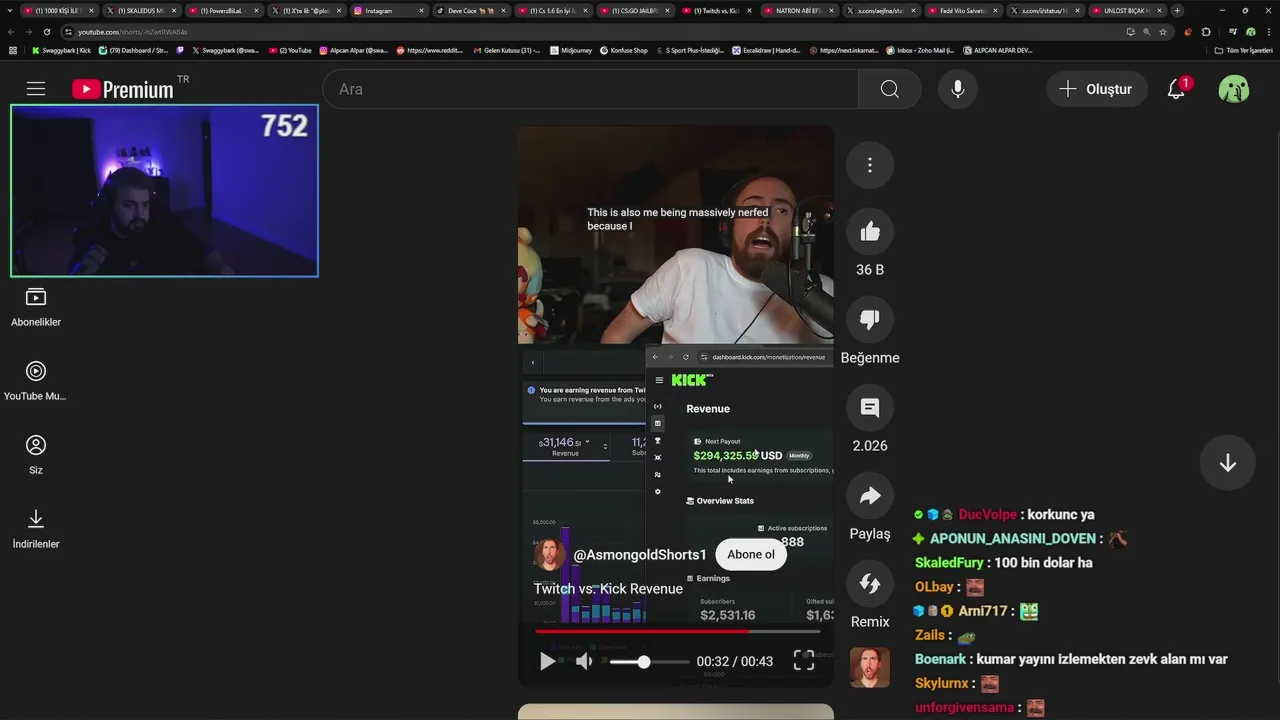Open YouTube notifications bell

tap(1177, 89)
